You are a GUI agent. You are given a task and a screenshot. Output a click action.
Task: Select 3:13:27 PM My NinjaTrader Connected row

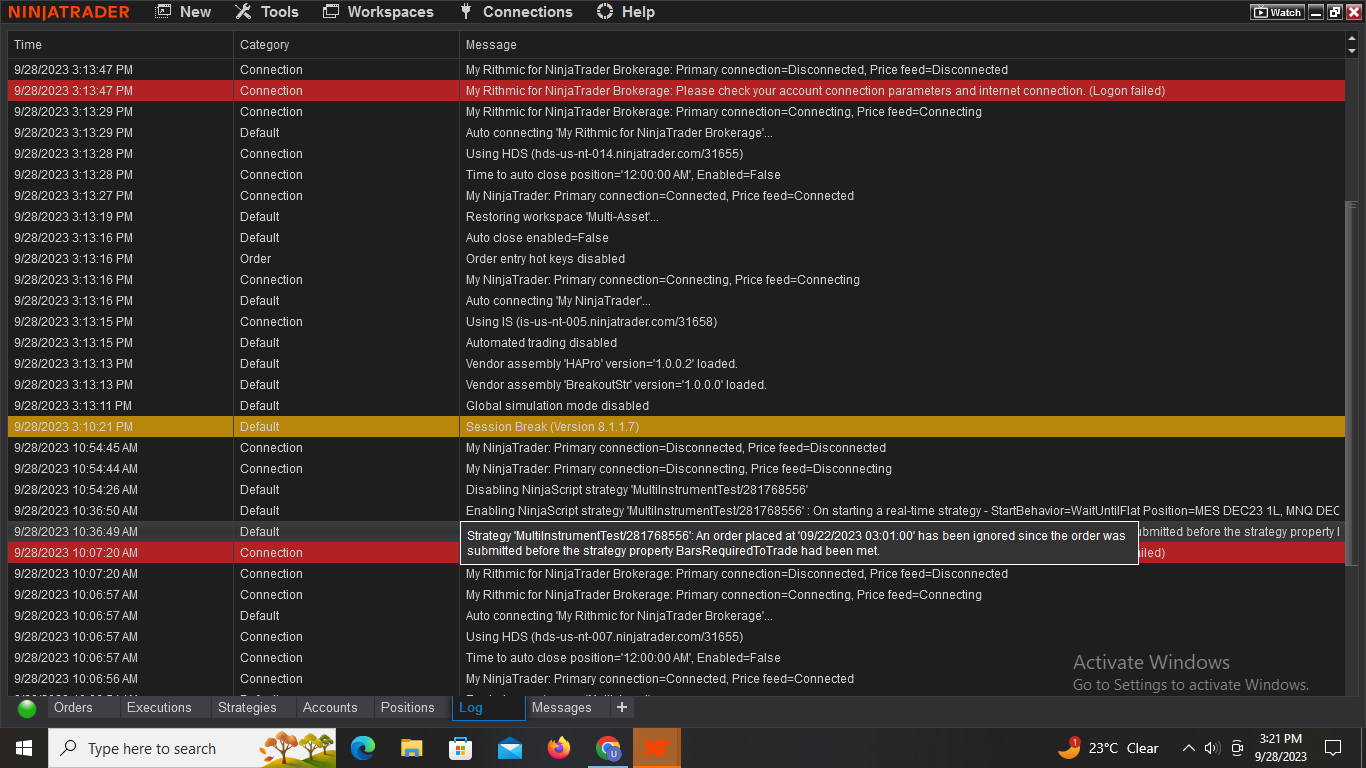point(676,196)
